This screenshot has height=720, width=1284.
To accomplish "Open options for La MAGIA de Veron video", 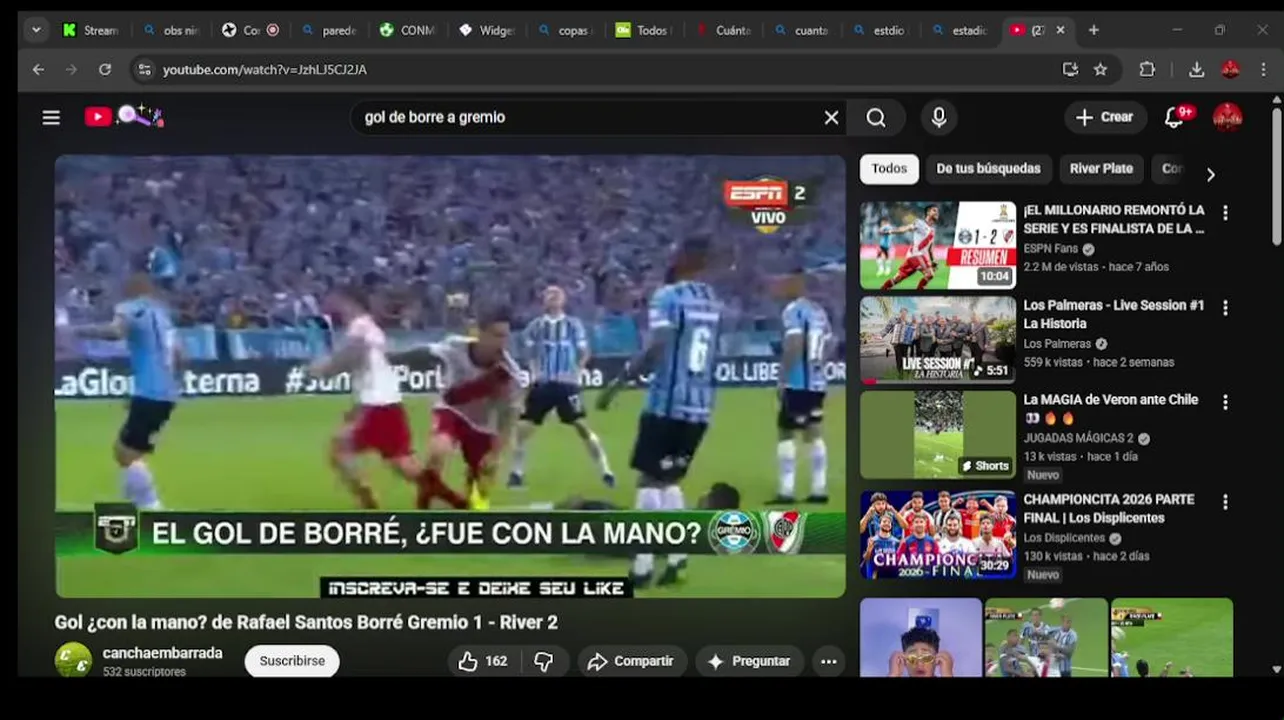I will pyautogui.click(x=1225, y=402).
